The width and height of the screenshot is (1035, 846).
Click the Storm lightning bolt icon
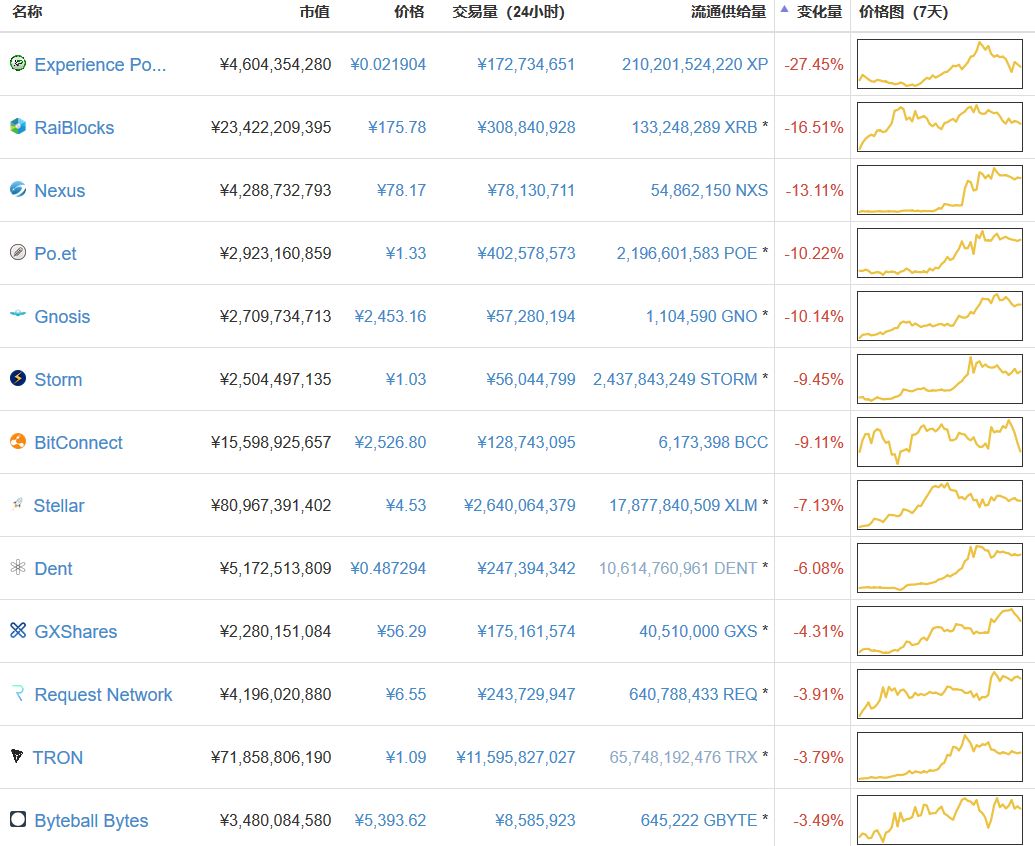17,379
